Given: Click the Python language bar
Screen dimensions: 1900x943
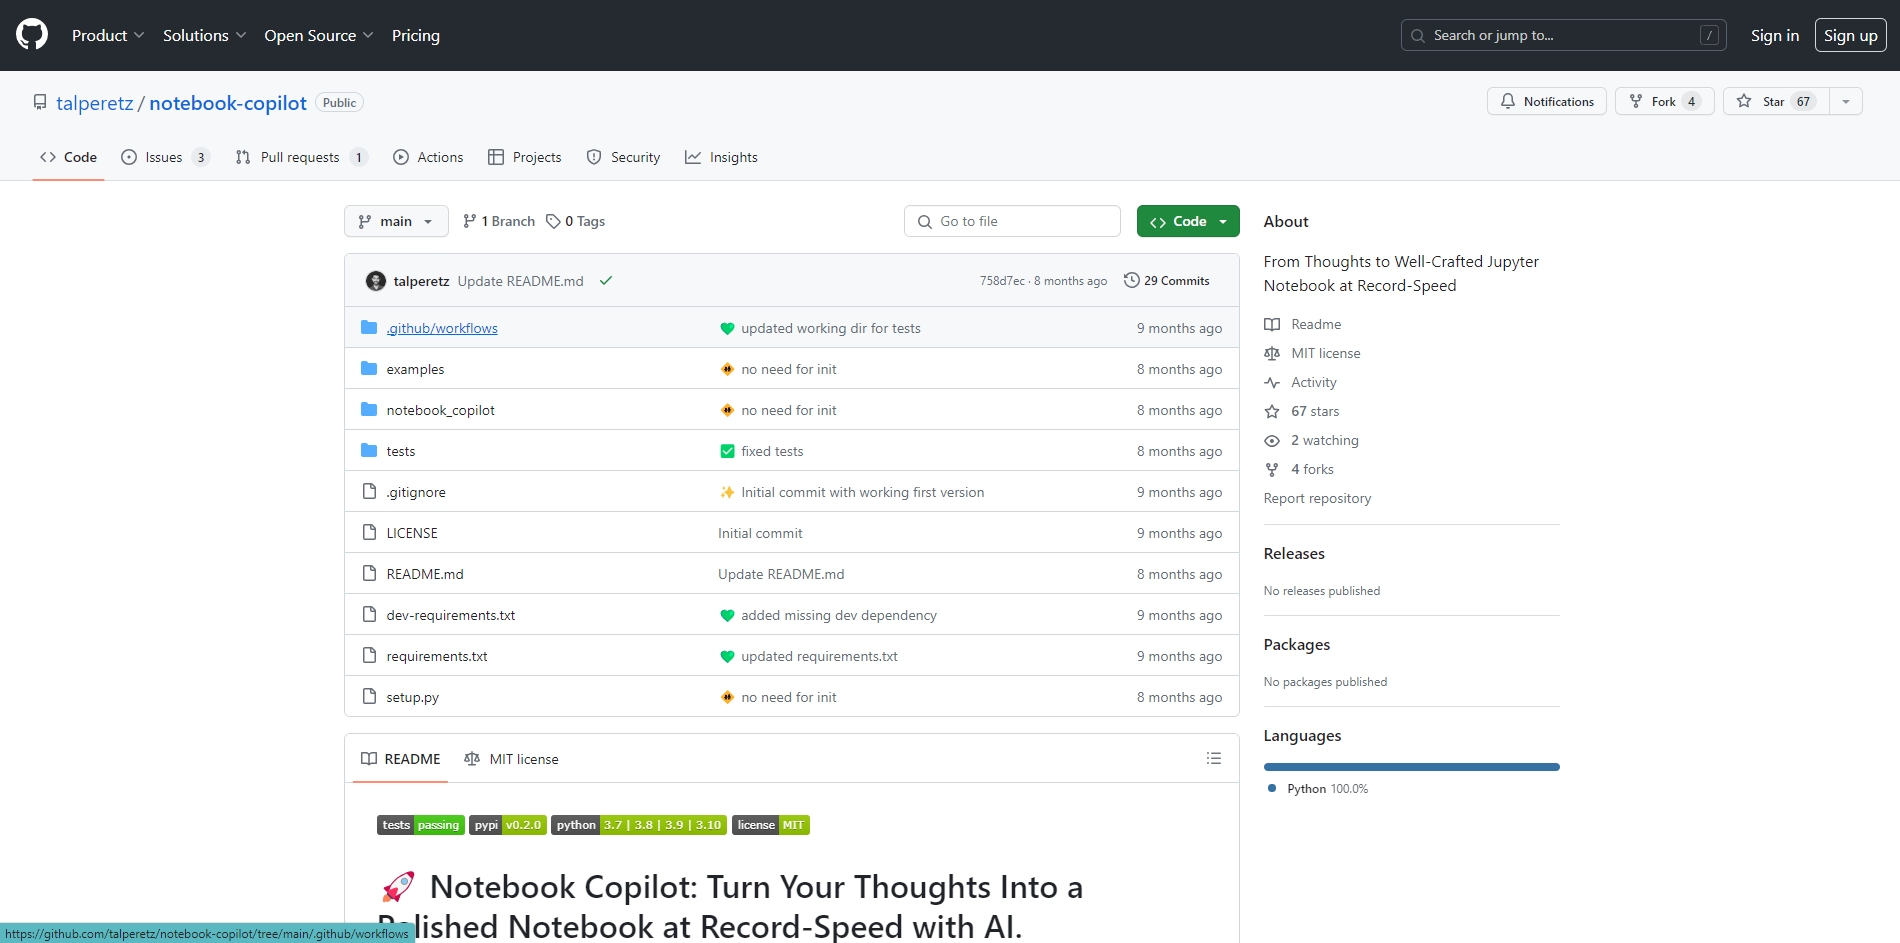Looking at the screenshot, I should (x=1410, y=767).
